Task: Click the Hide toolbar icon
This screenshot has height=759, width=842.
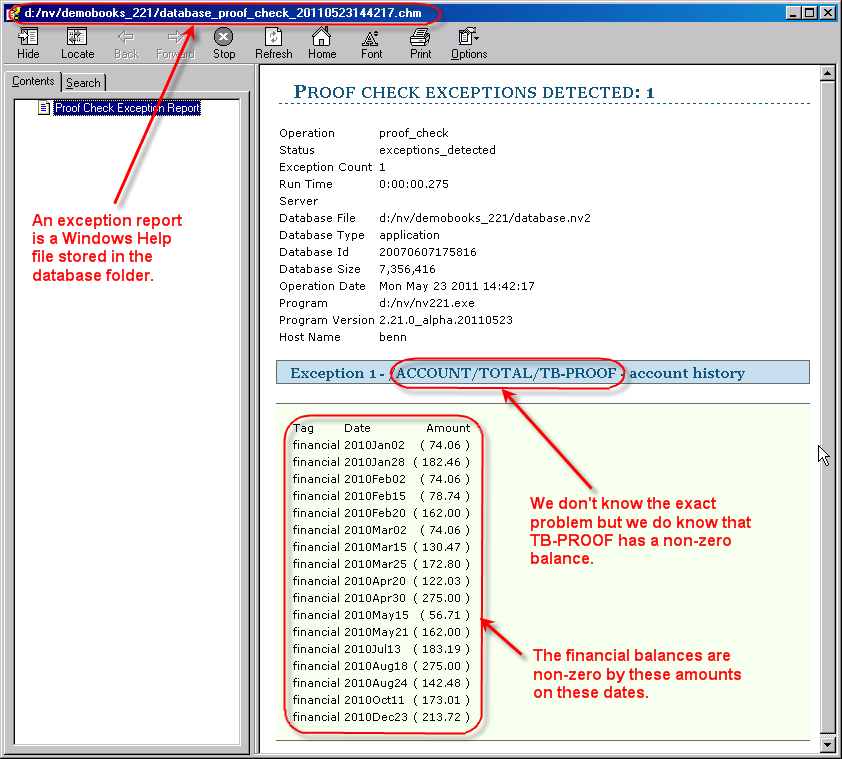Action: pyautogui.click(x=28, y=43)
